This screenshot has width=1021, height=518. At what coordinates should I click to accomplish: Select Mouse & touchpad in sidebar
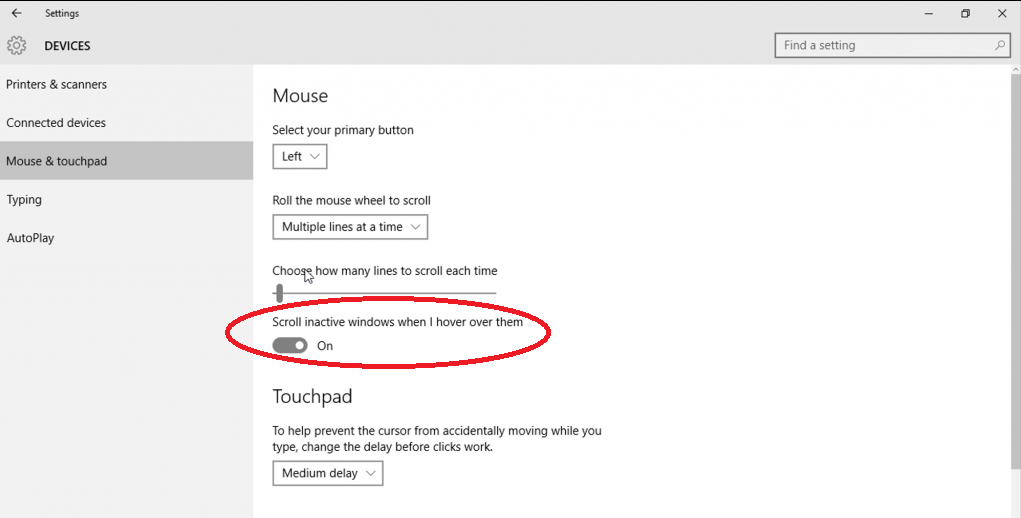click(57, 161)
